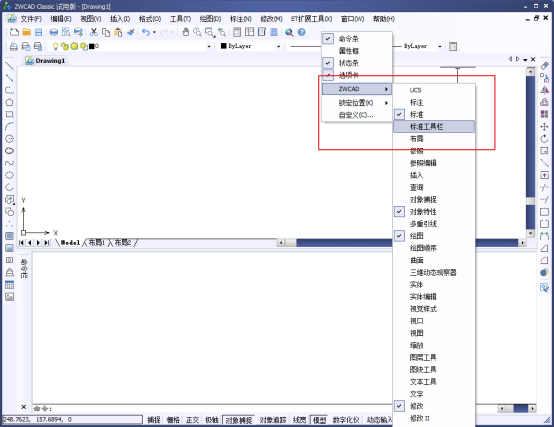Select the Polygon tool in draw toolbar

point(9,102)
